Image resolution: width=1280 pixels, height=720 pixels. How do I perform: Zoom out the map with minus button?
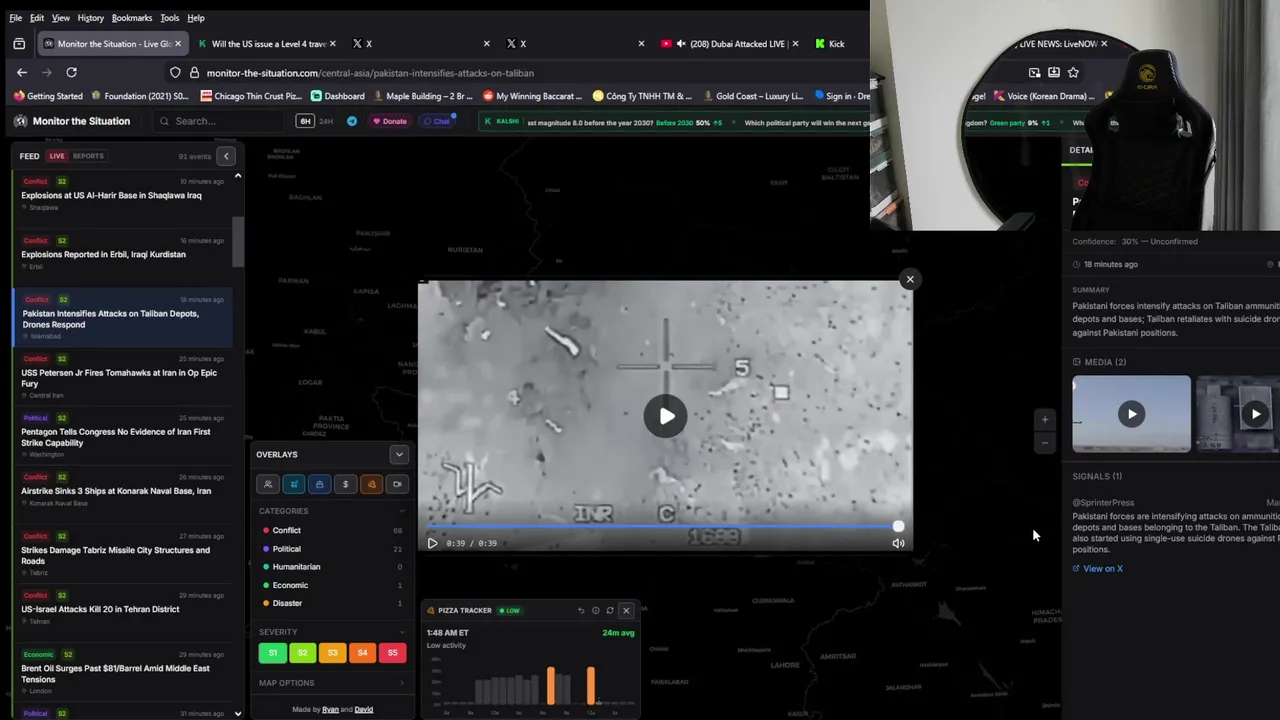[1044, 443]
